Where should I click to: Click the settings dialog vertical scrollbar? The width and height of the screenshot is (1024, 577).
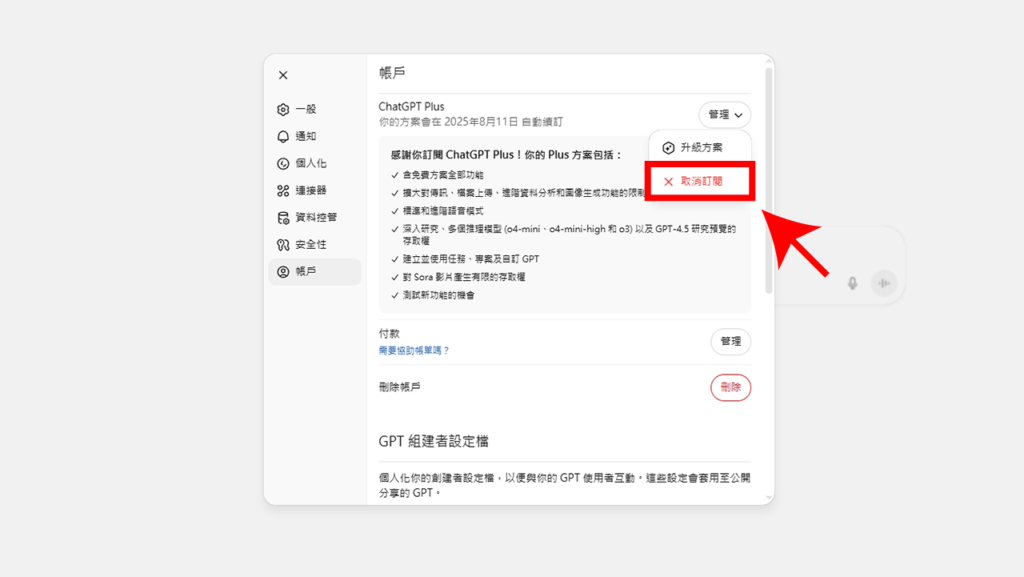click(x=769, y=179)
